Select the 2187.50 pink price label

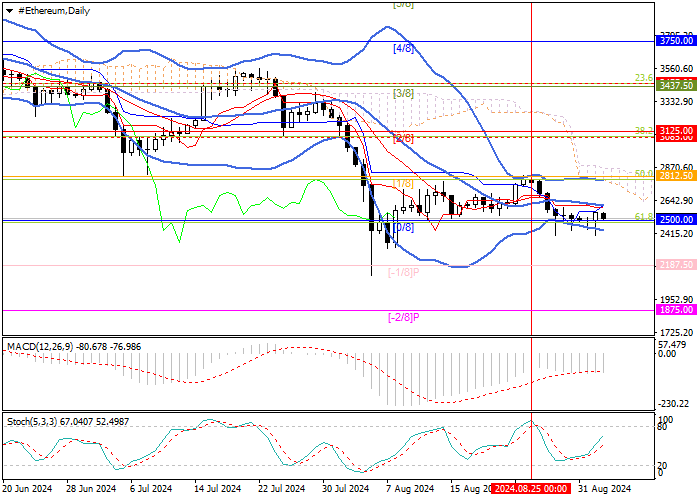click(x=676, y=265)
